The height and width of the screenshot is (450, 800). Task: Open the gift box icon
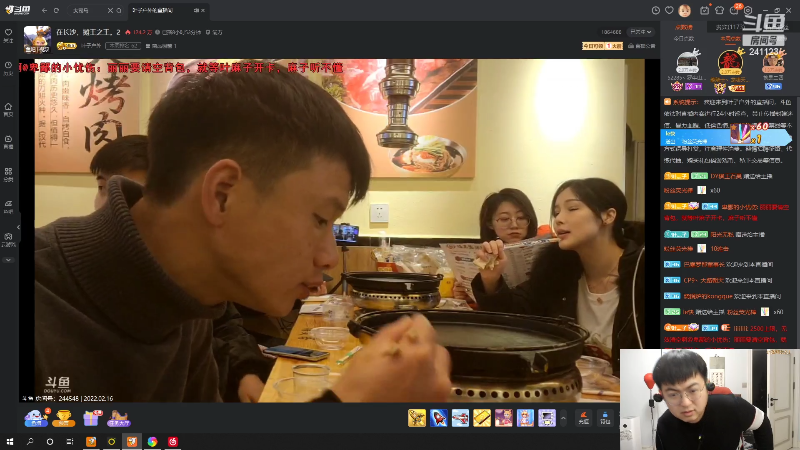(x=92, y=418)
